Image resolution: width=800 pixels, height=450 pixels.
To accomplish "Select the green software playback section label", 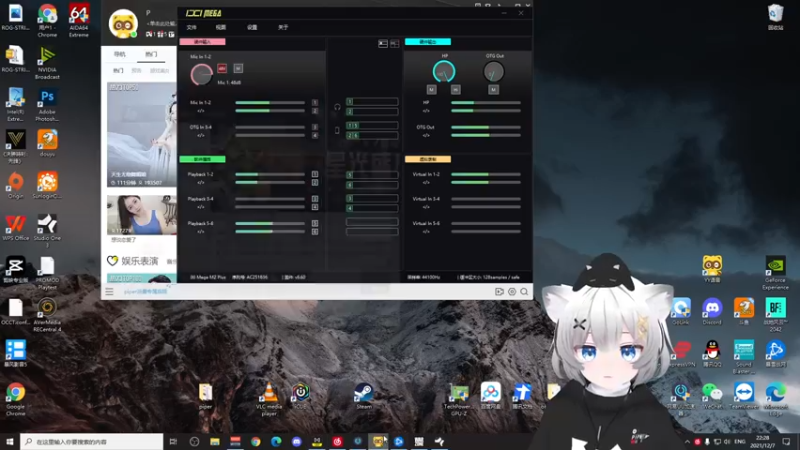I will [202, 159].
